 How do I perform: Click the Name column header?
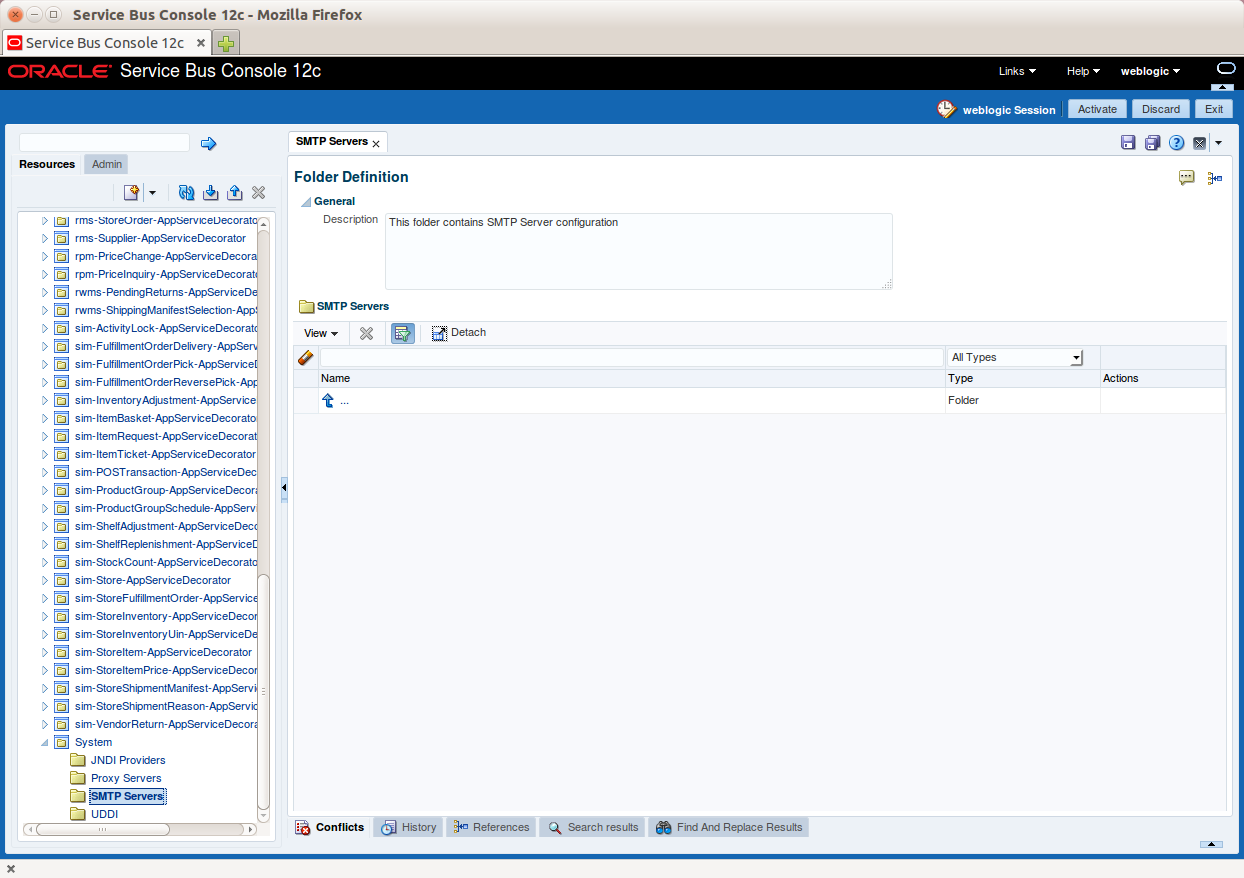(x=336, y=379)
